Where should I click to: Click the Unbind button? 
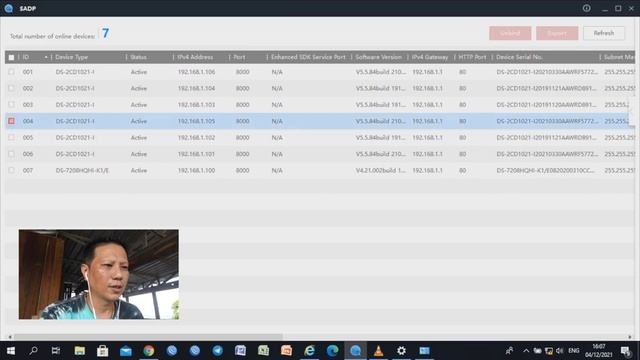click(x=510, y=33)
